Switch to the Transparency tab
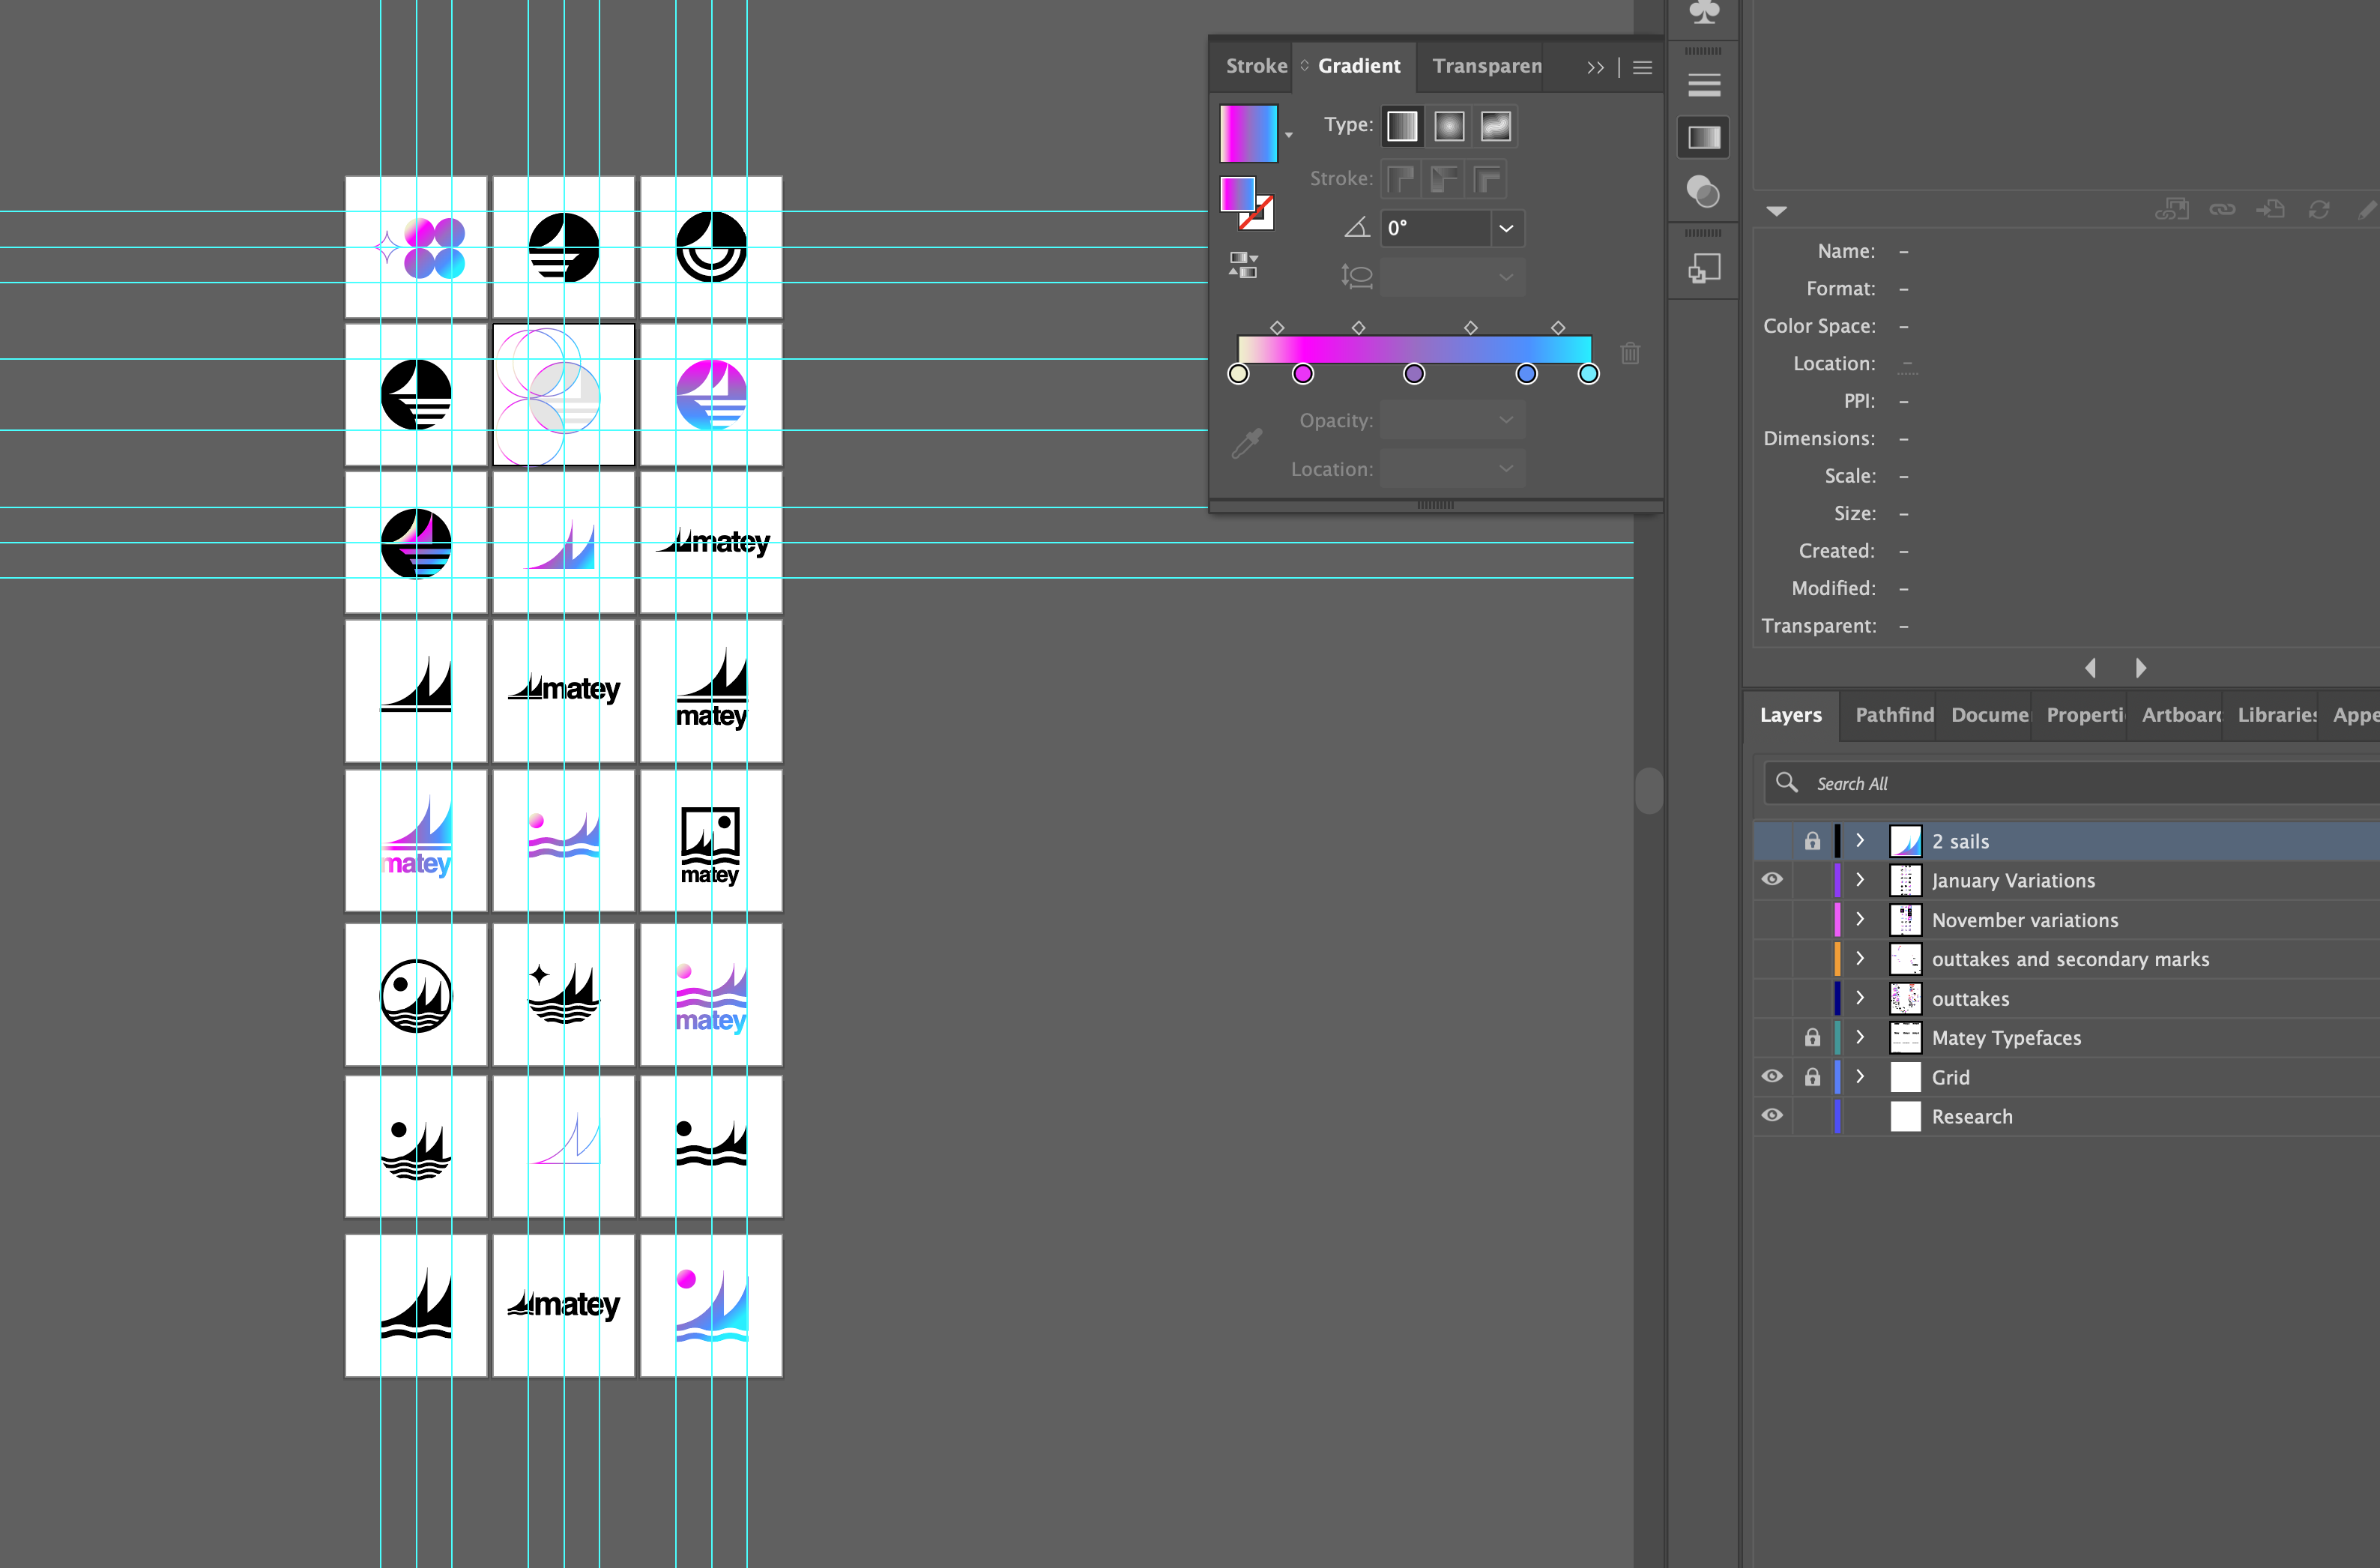 tap(1487, 66)
